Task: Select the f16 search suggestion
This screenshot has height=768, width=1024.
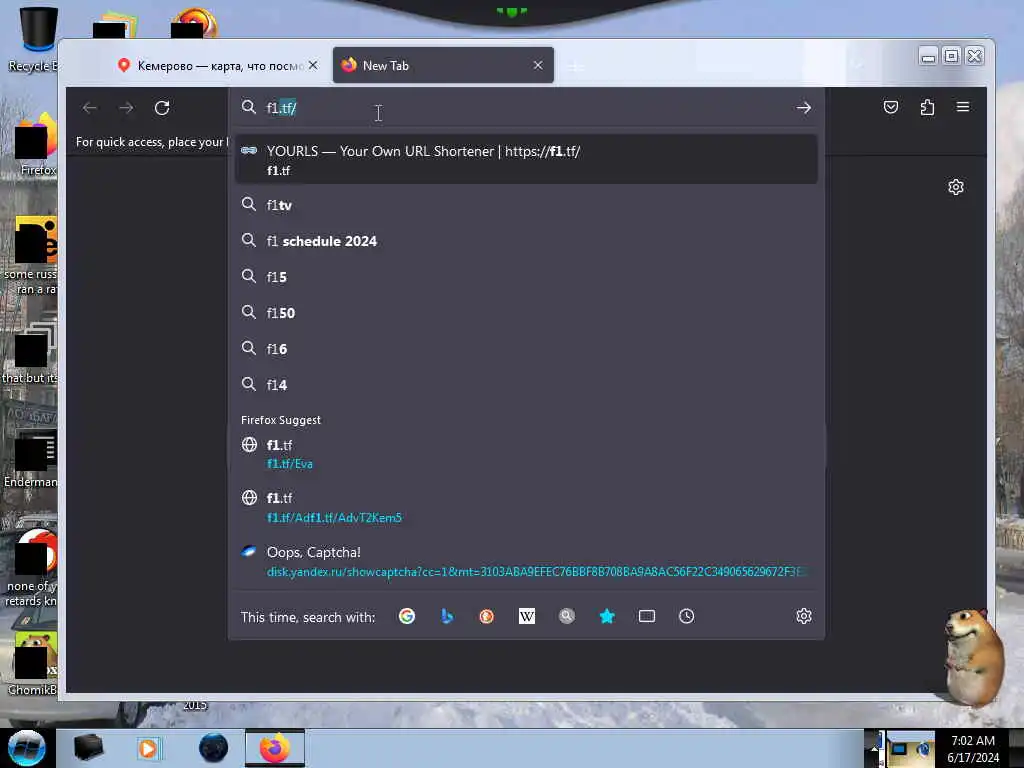Action: (526, 349)
